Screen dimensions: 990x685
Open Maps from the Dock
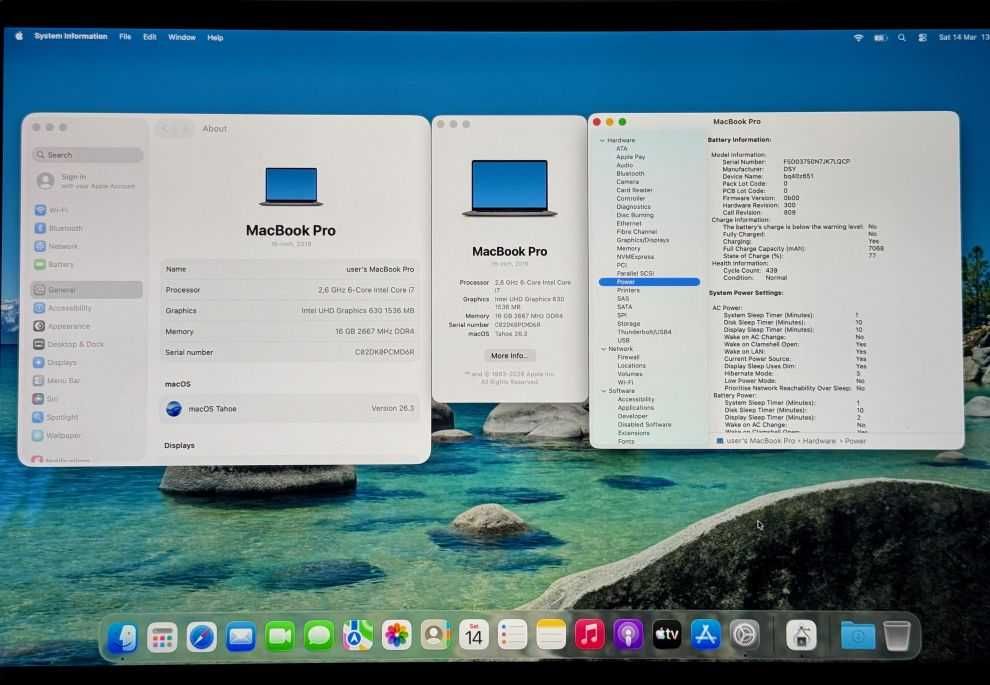(357, 636)
